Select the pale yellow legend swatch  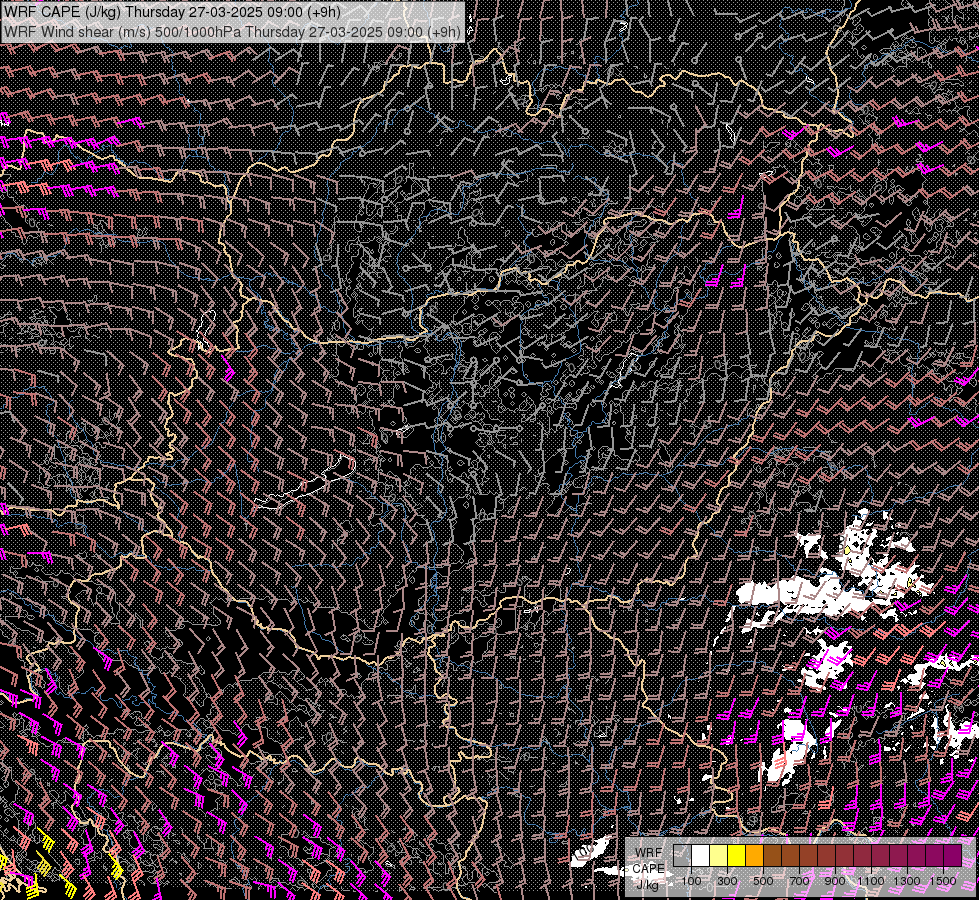tap(719, 855)
